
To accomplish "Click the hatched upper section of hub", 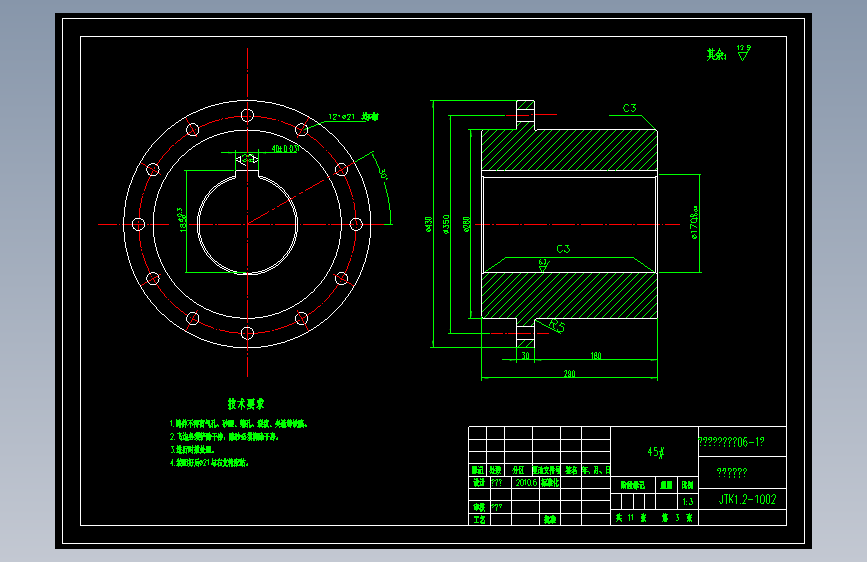I will pyautogui.click(x=570, y=149).
